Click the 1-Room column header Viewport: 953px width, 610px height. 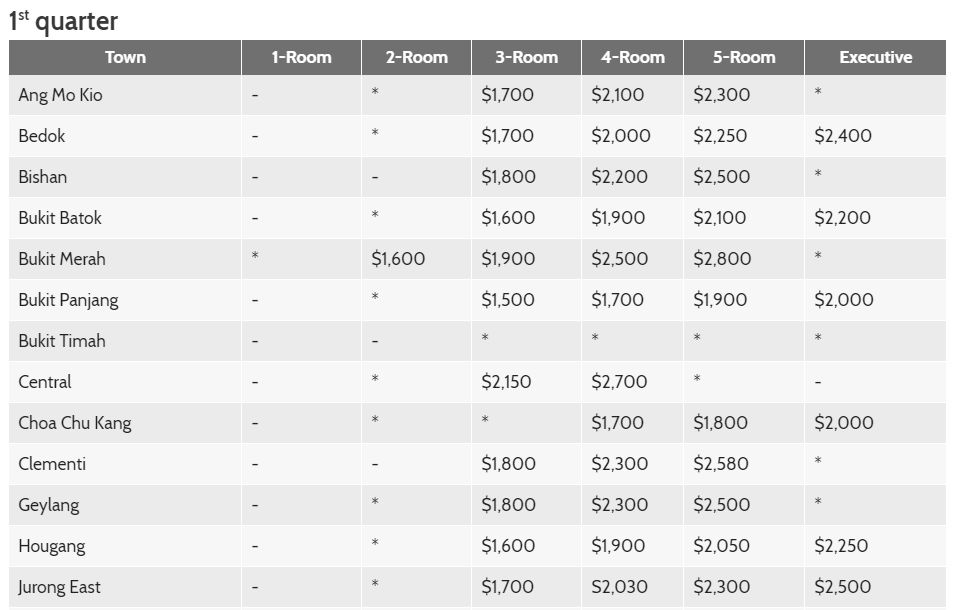tap(301, 57)
